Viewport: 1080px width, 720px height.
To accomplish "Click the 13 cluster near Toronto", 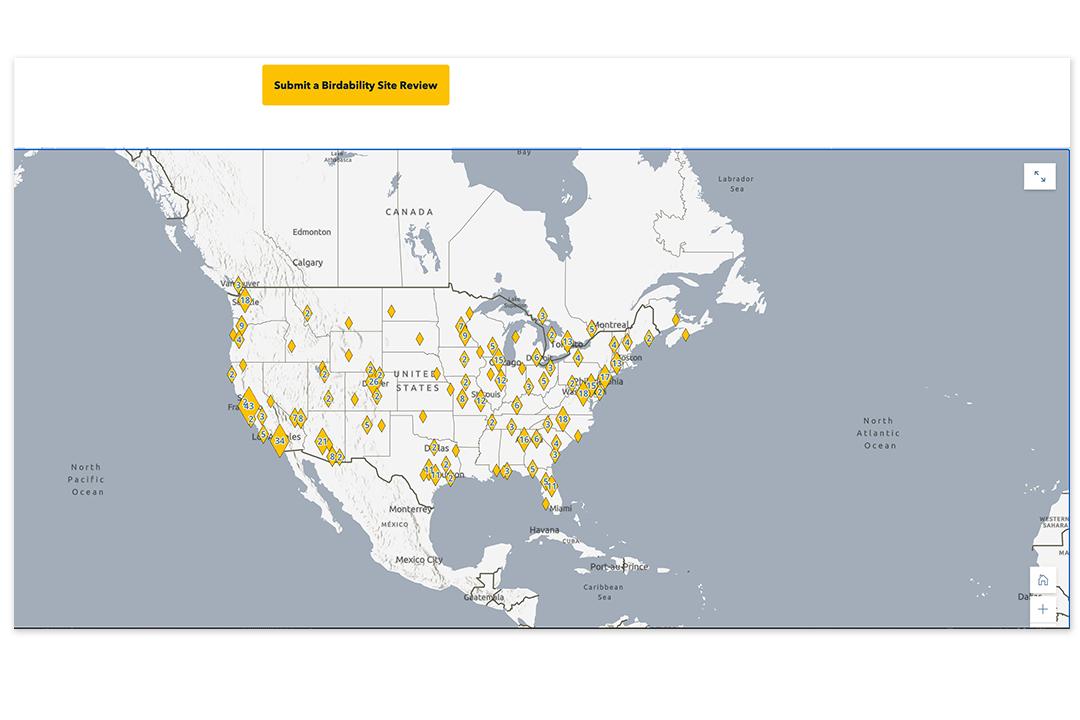I will point(567,341).
